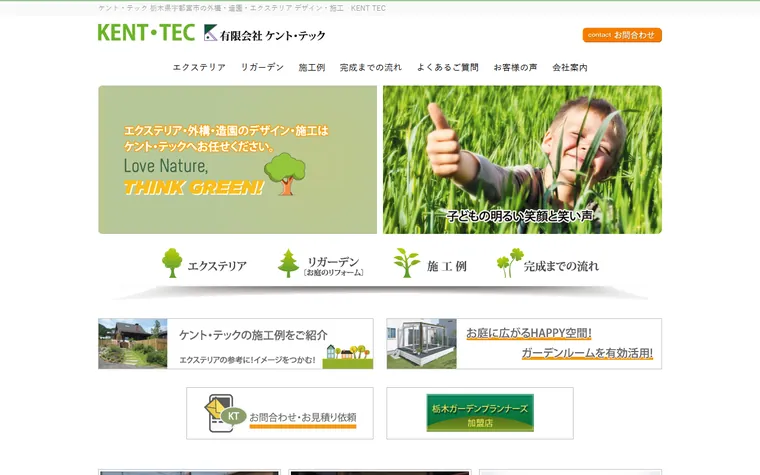Open the お問合わせ・お見積り依頼 banner
This screenshot has height=475, width=760.
point(280,413)
